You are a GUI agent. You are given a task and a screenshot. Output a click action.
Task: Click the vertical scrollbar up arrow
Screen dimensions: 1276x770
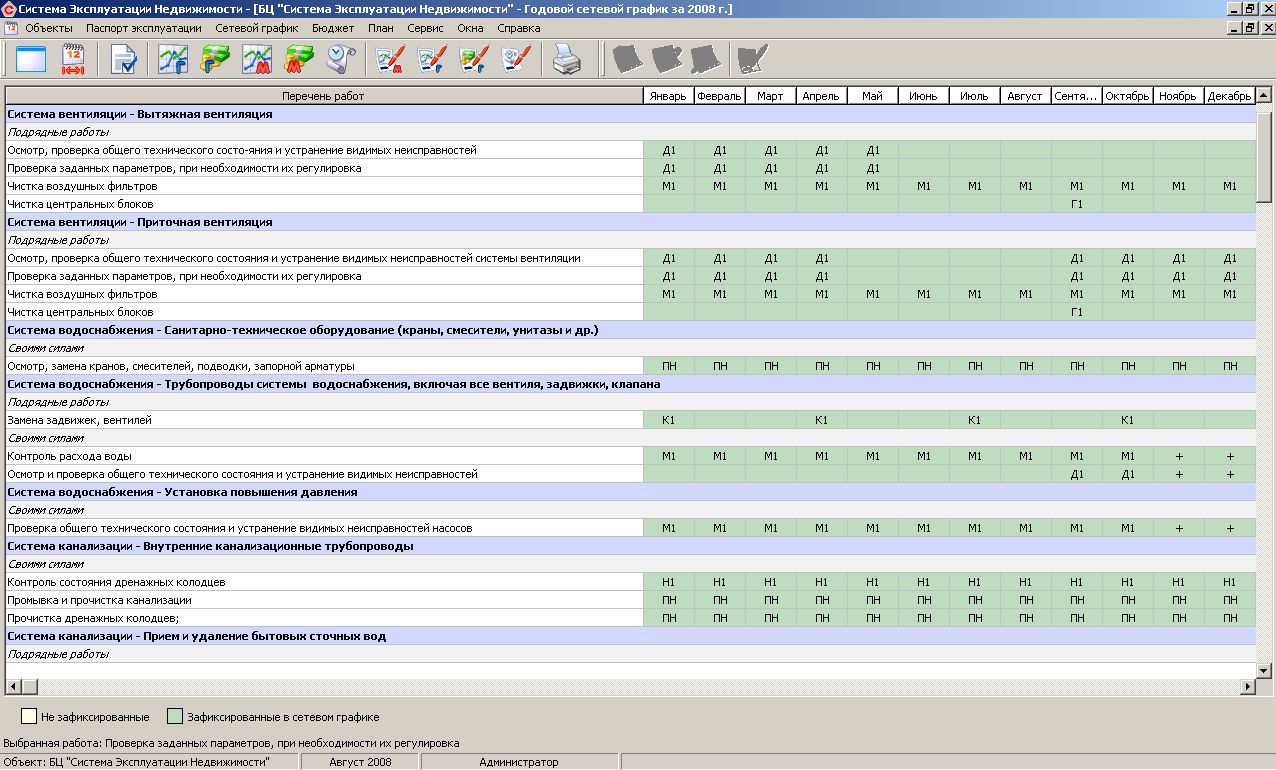point(1264,96)
